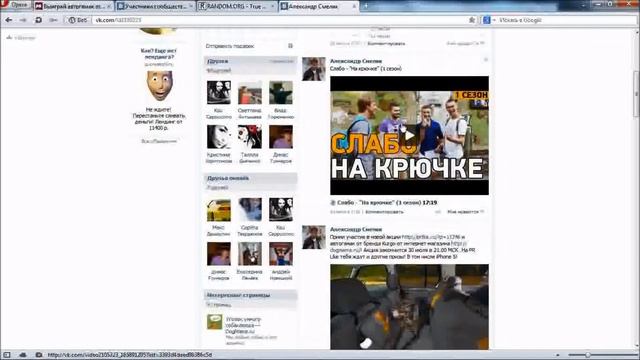Viewport: 640px width, 360px height.
Task: Open the 'Друзья' section header
Action: tap(250, 61)
